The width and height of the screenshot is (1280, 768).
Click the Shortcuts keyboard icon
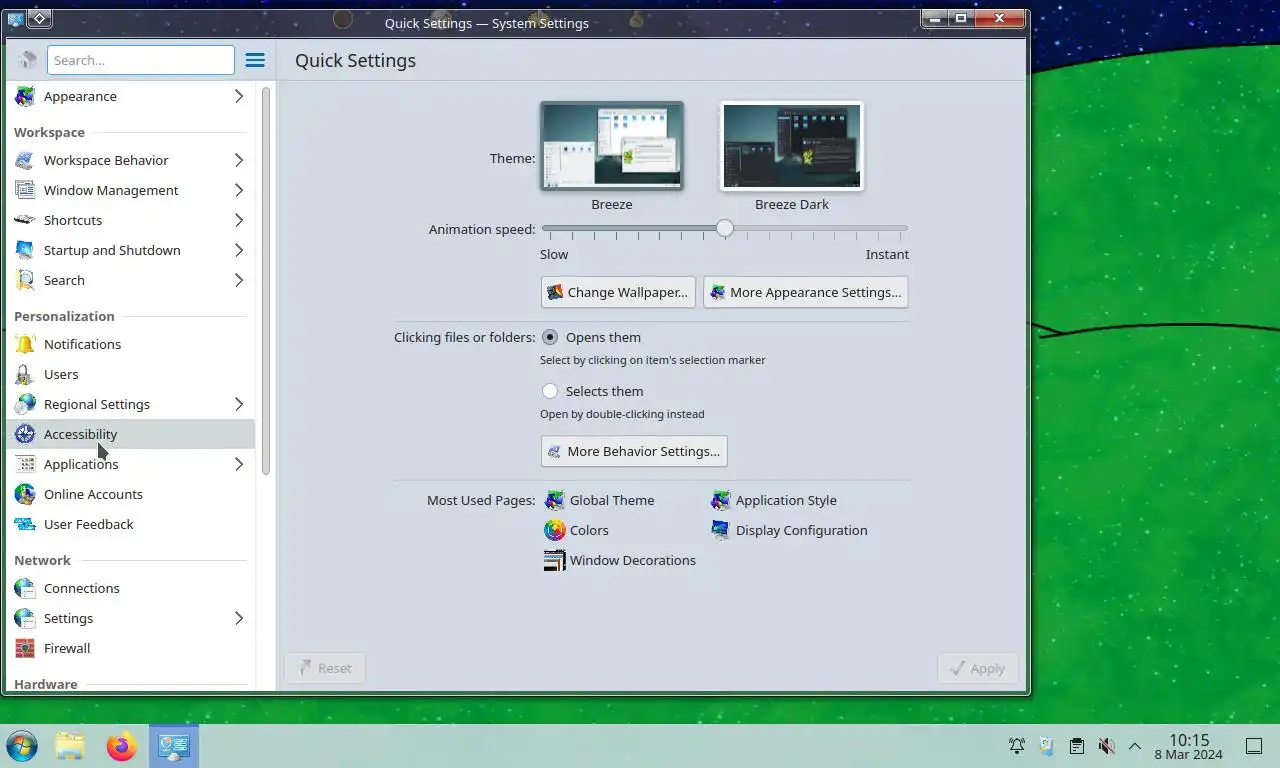click(x=25, y=220)
